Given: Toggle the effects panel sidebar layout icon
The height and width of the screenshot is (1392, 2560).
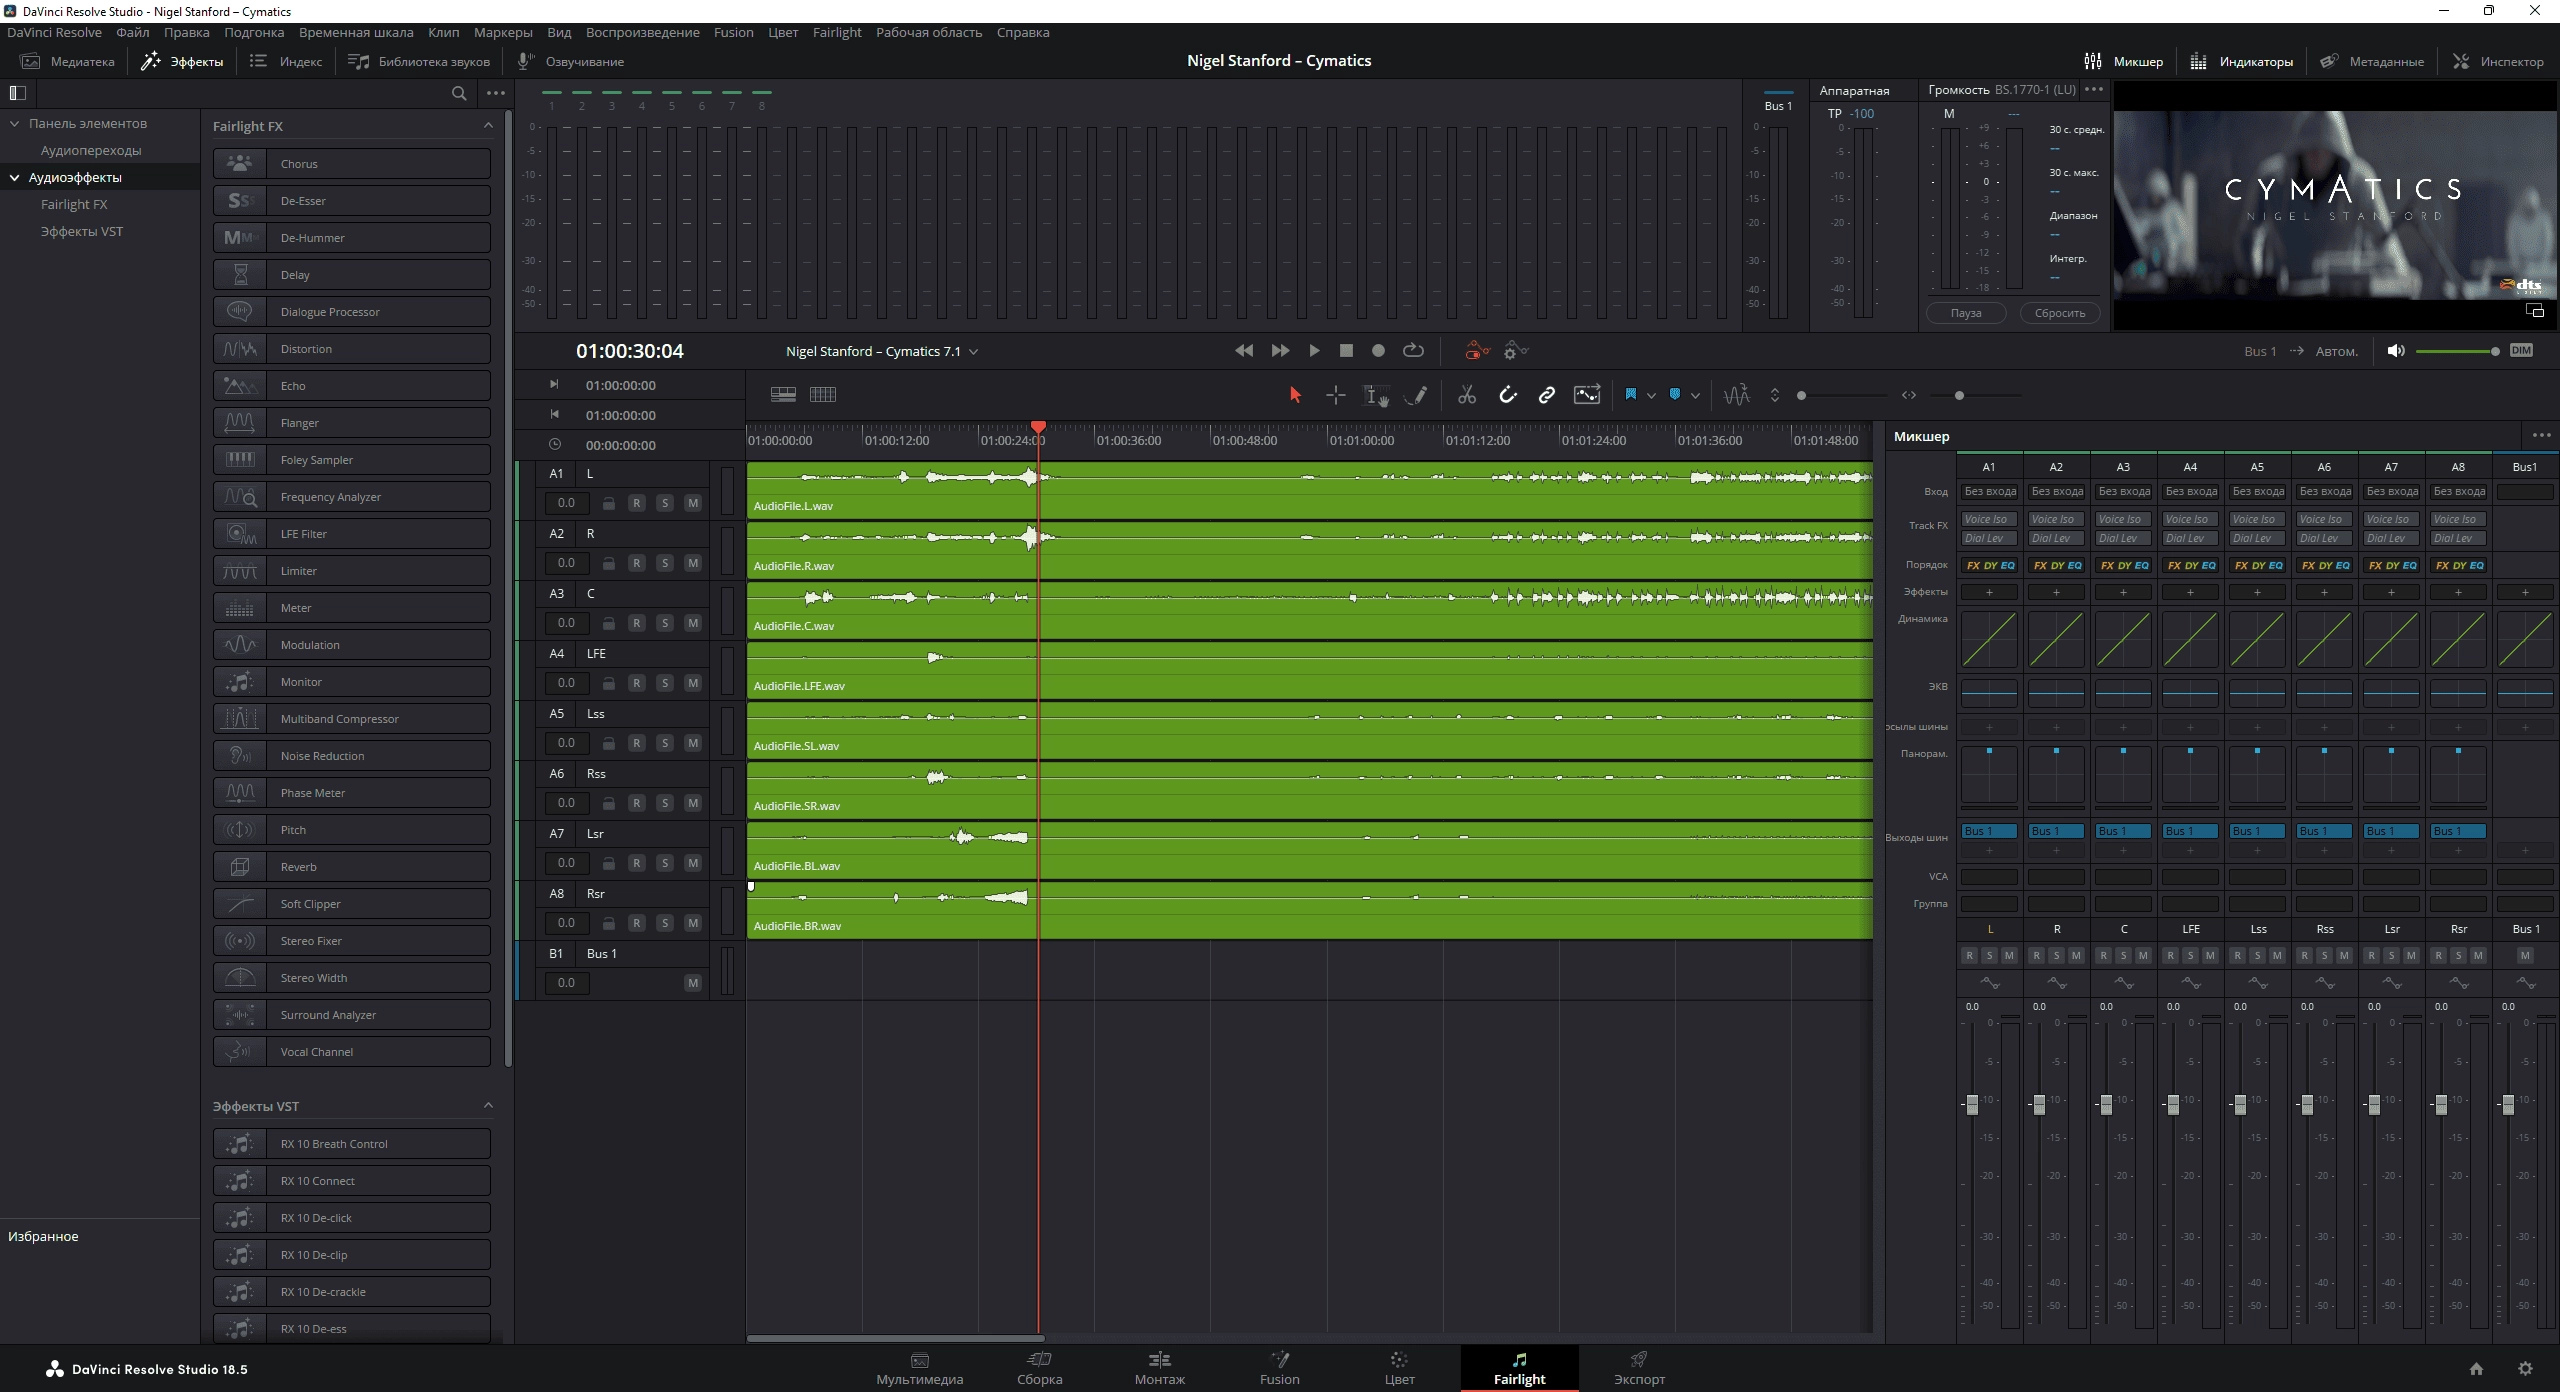Looking at the screenshot, I should [17, 93].
